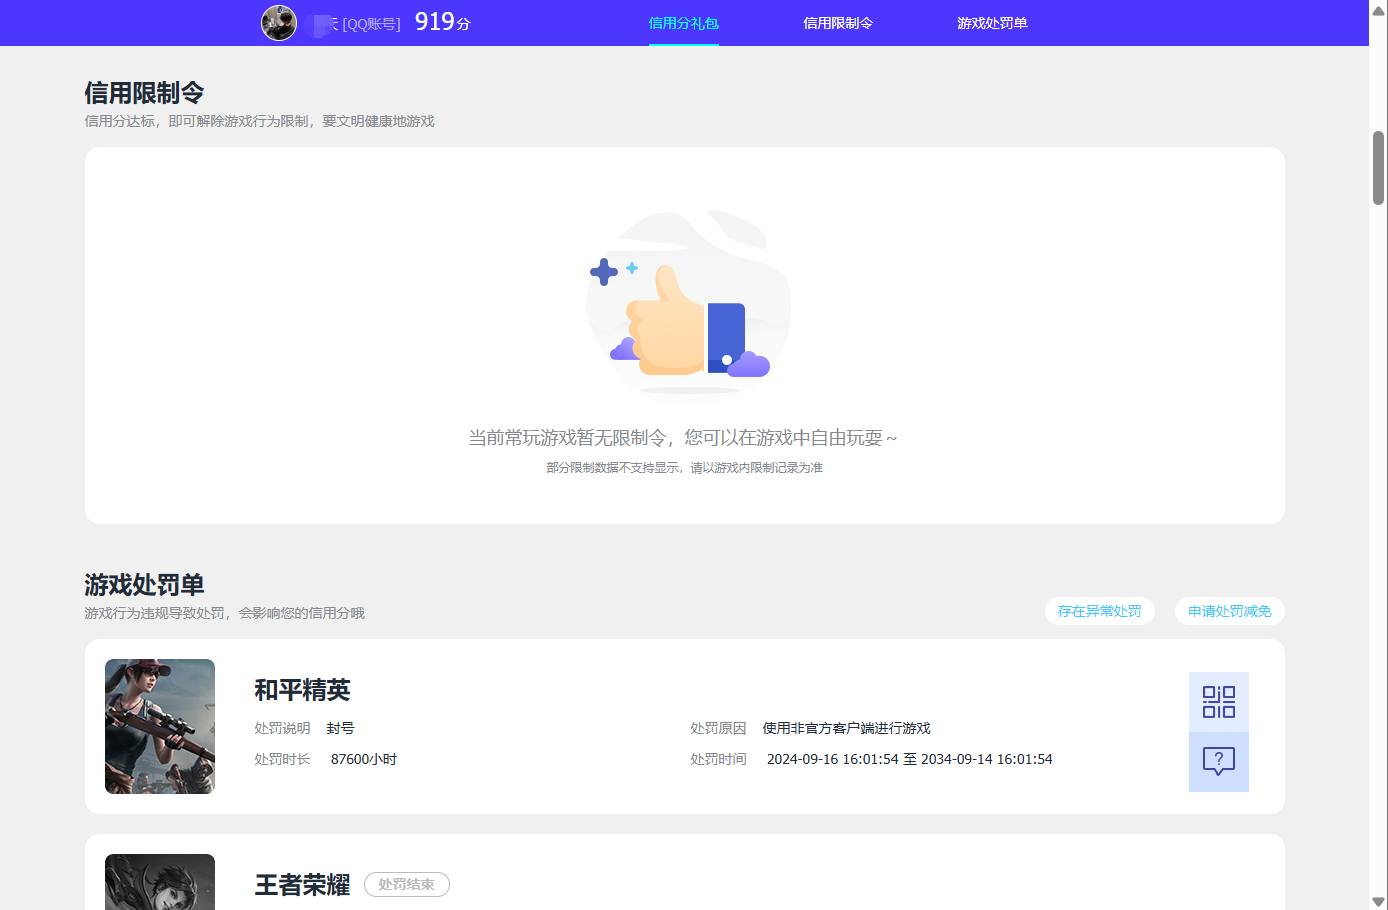Click the punishment time range 2024-09-16 16:01:54
This screenshot has height=910, width=1388.
click(909, 759)
